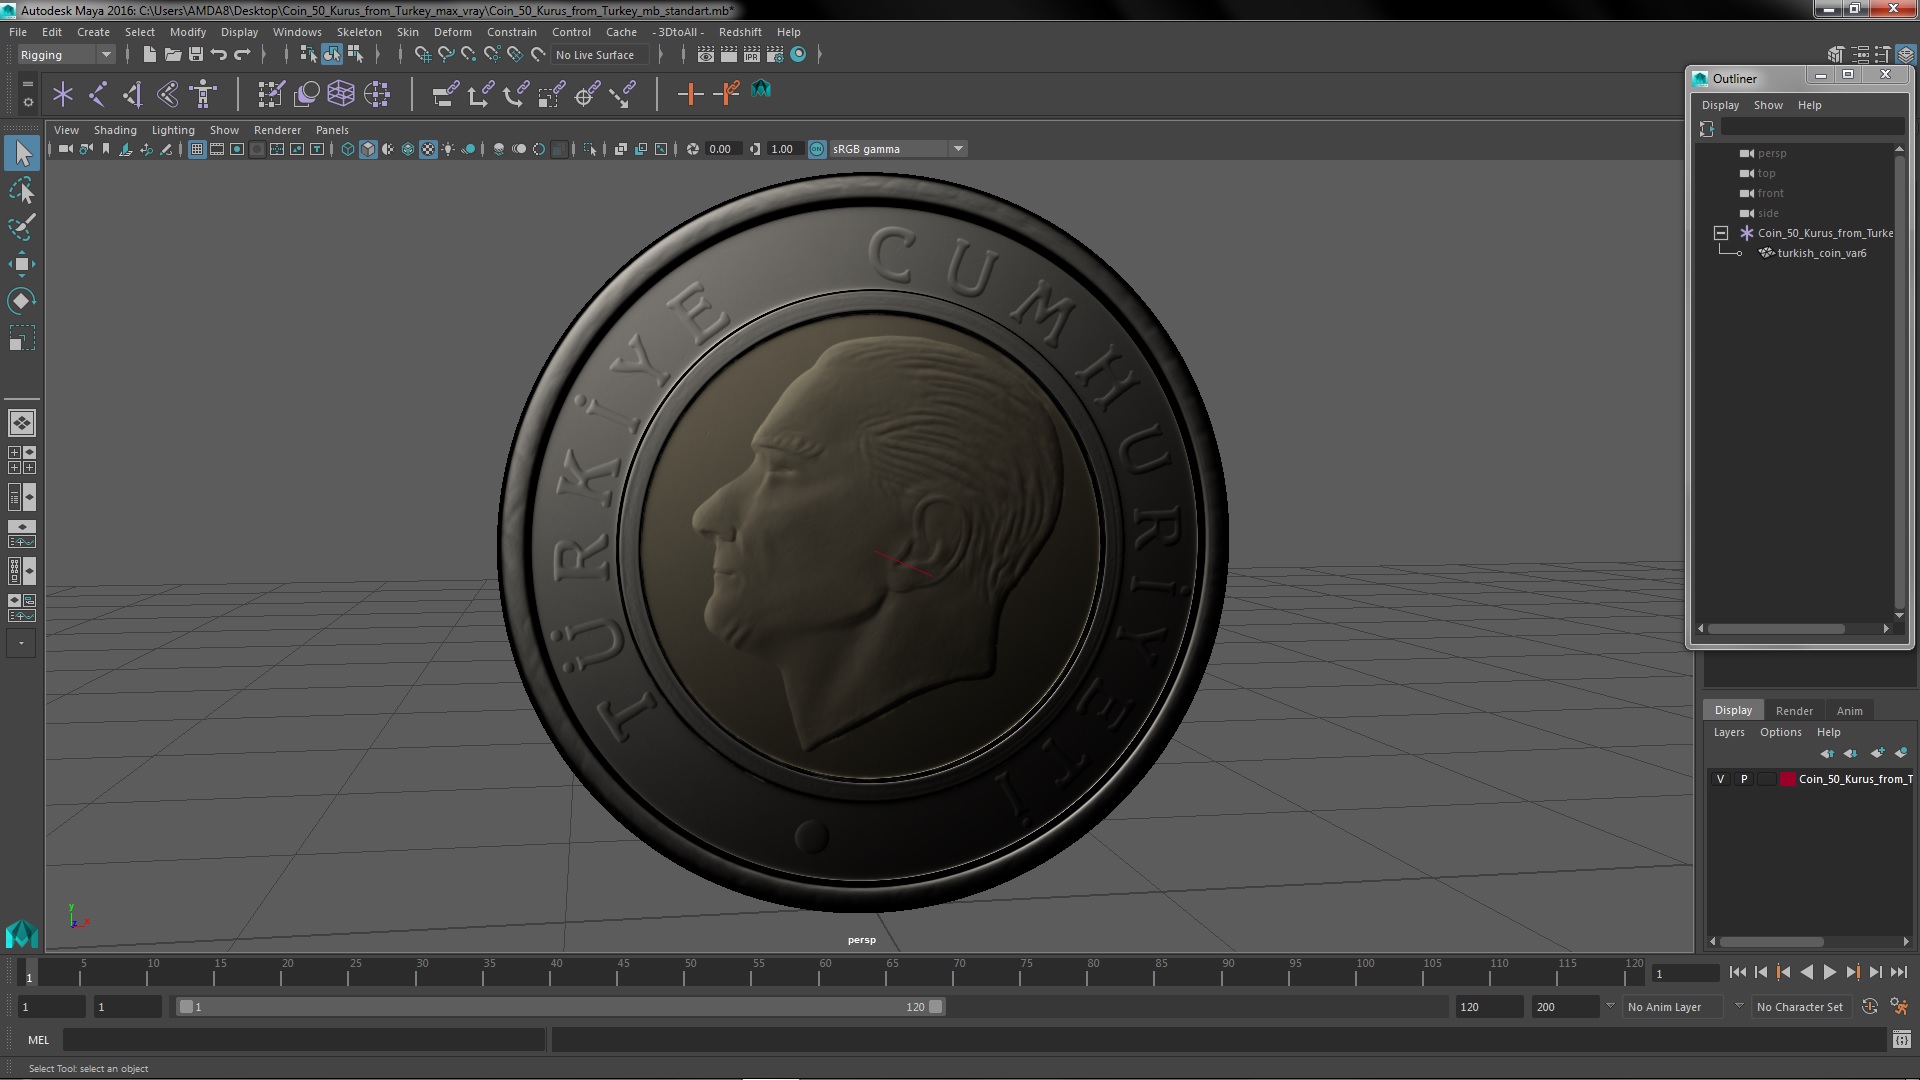Click the Open Scene folder icon
Screen dimensions: 1920x1080
173,54
